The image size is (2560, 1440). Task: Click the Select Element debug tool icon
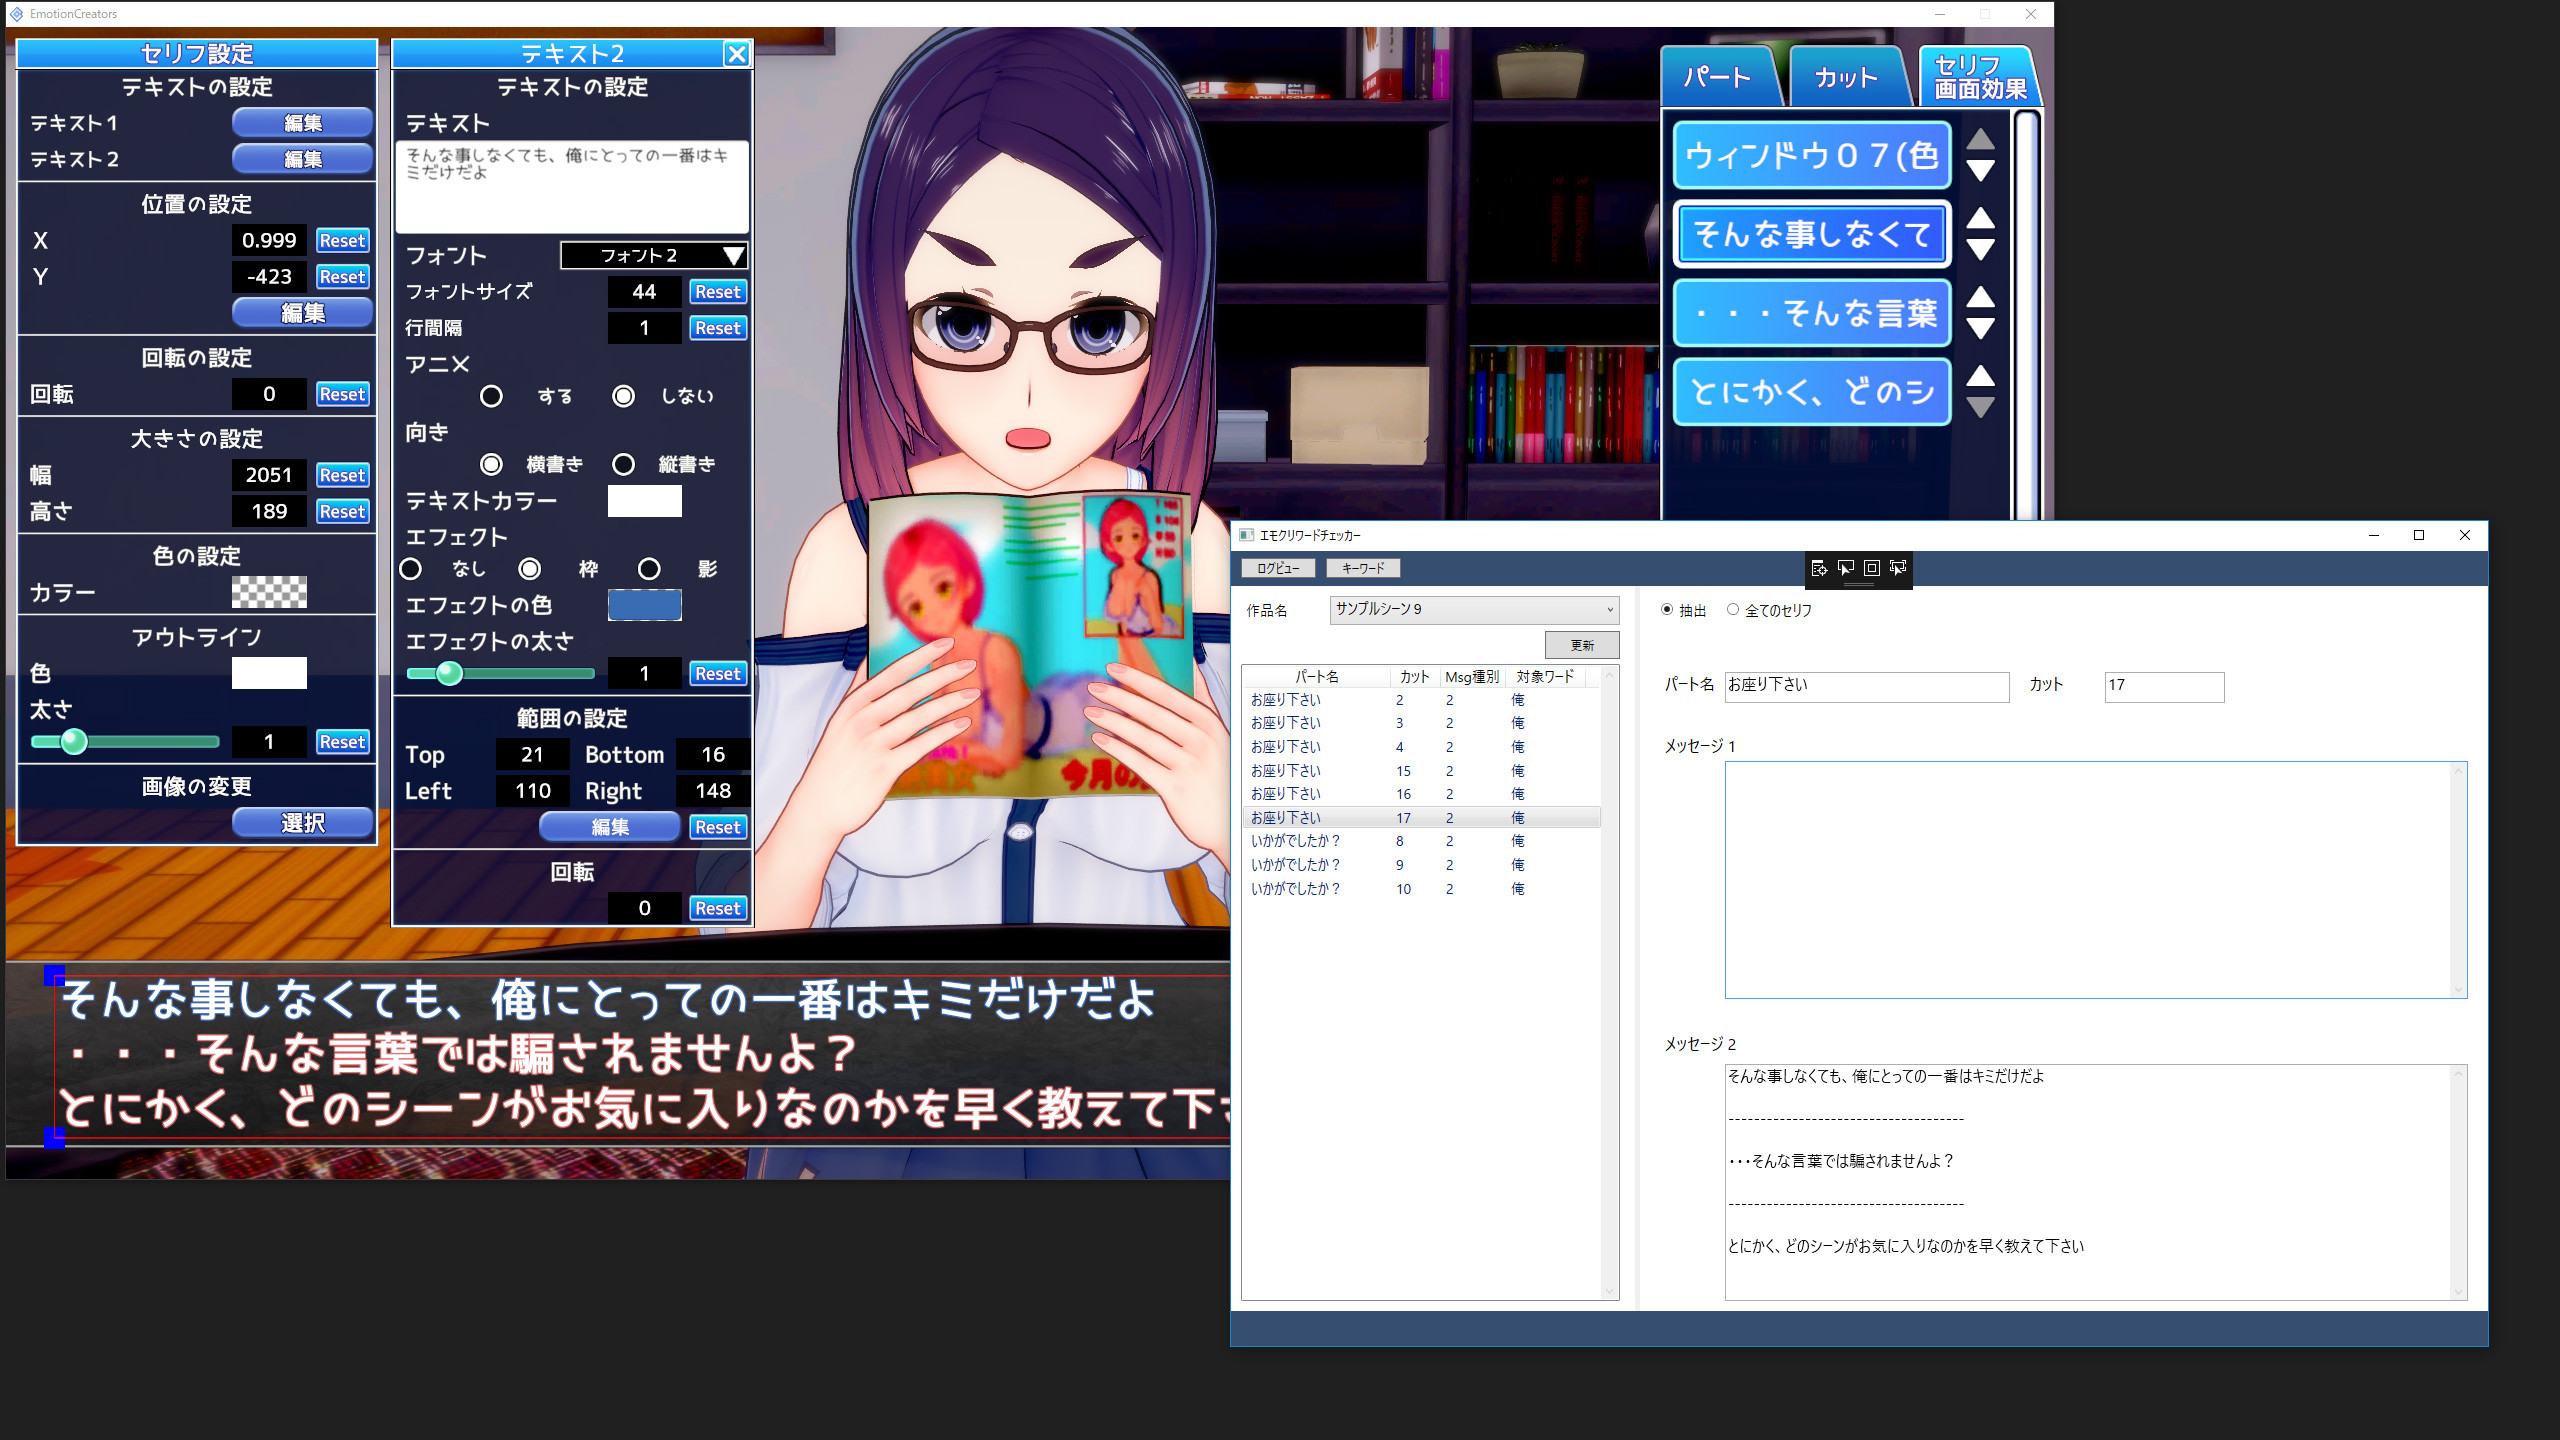coord(1845,568)
